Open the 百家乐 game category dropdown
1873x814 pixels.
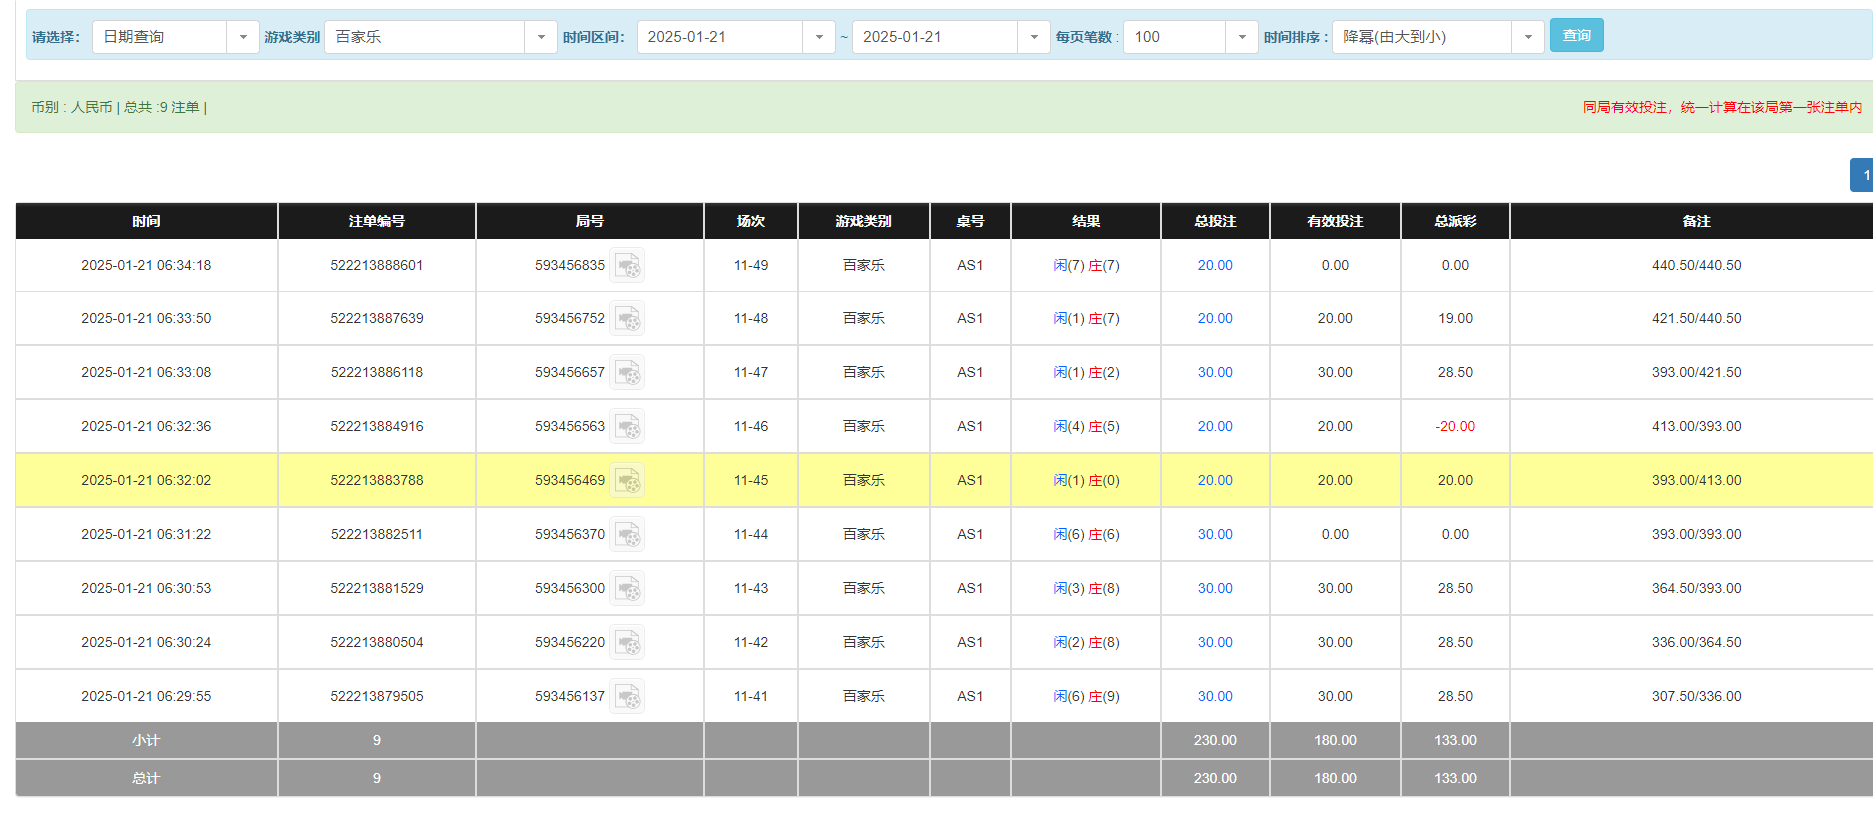click(x=540, y=37)
